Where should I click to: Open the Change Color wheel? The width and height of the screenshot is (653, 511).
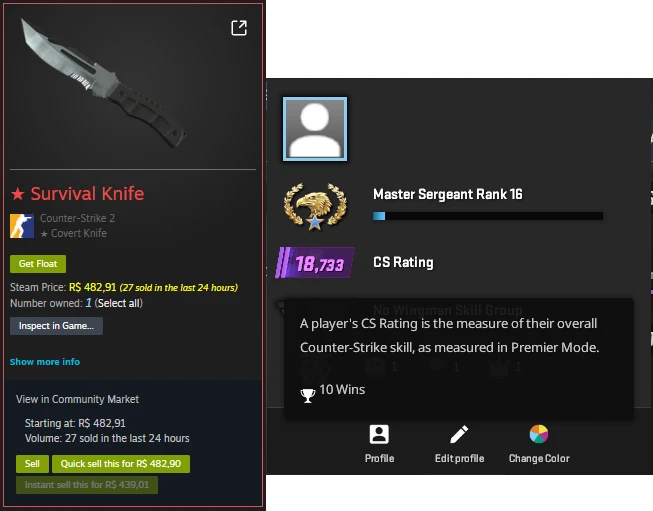click(539, 434)
